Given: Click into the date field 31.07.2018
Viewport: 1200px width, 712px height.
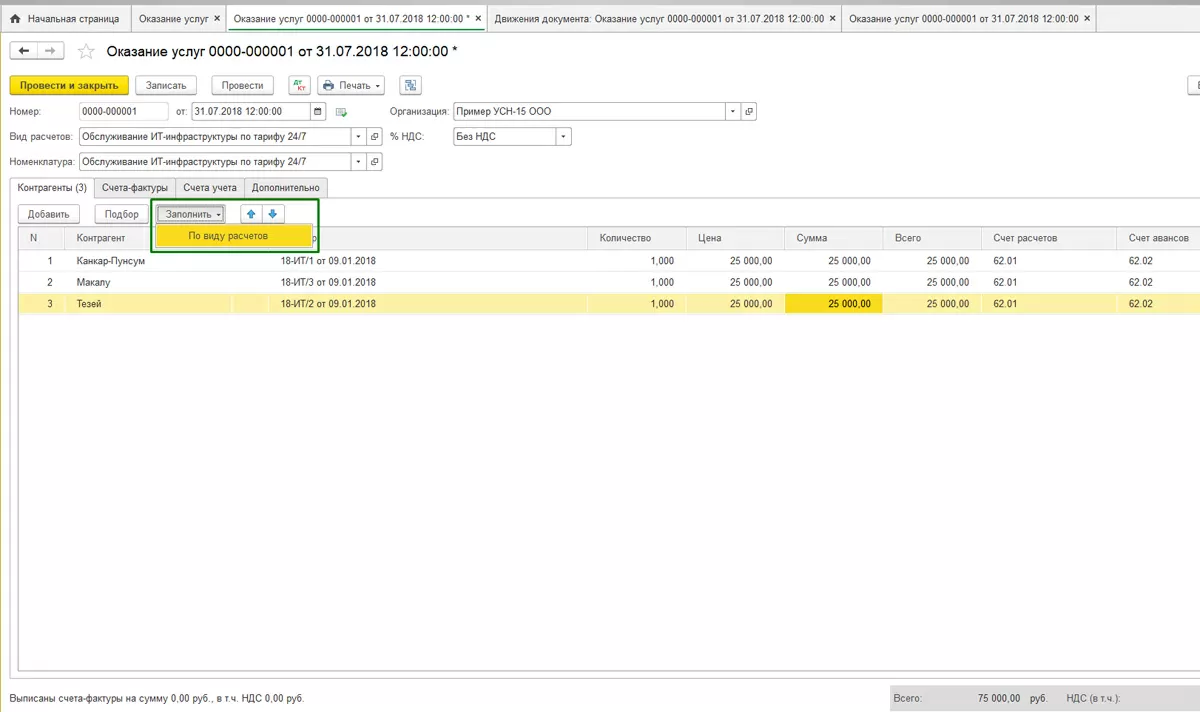Looking at the screenshot, I should (x=252, y=112).
